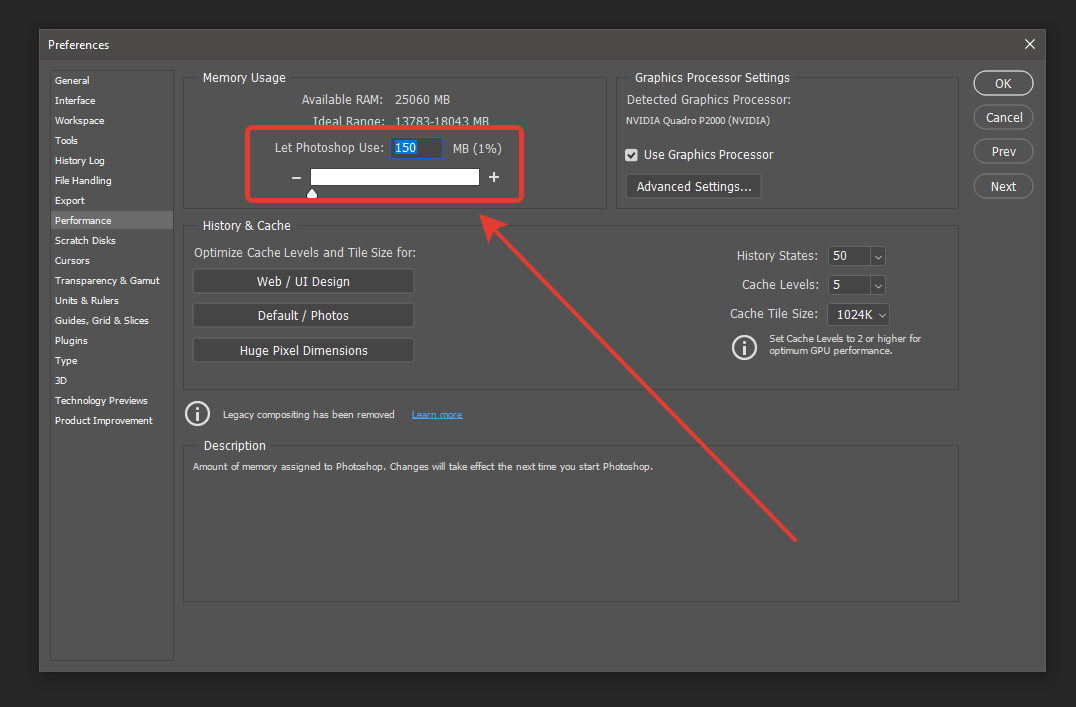This screenshot has width=1076, height=707.
Task: Open Advanced Settings for the graphics processor
Action: 693,186
